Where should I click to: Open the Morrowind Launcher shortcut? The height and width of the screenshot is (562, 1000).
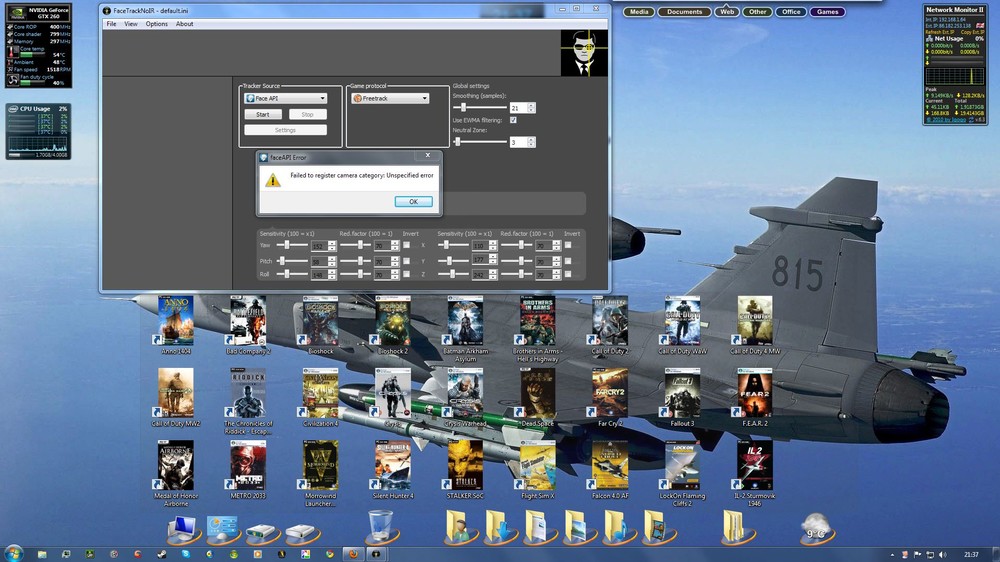[x=320, y=473]
